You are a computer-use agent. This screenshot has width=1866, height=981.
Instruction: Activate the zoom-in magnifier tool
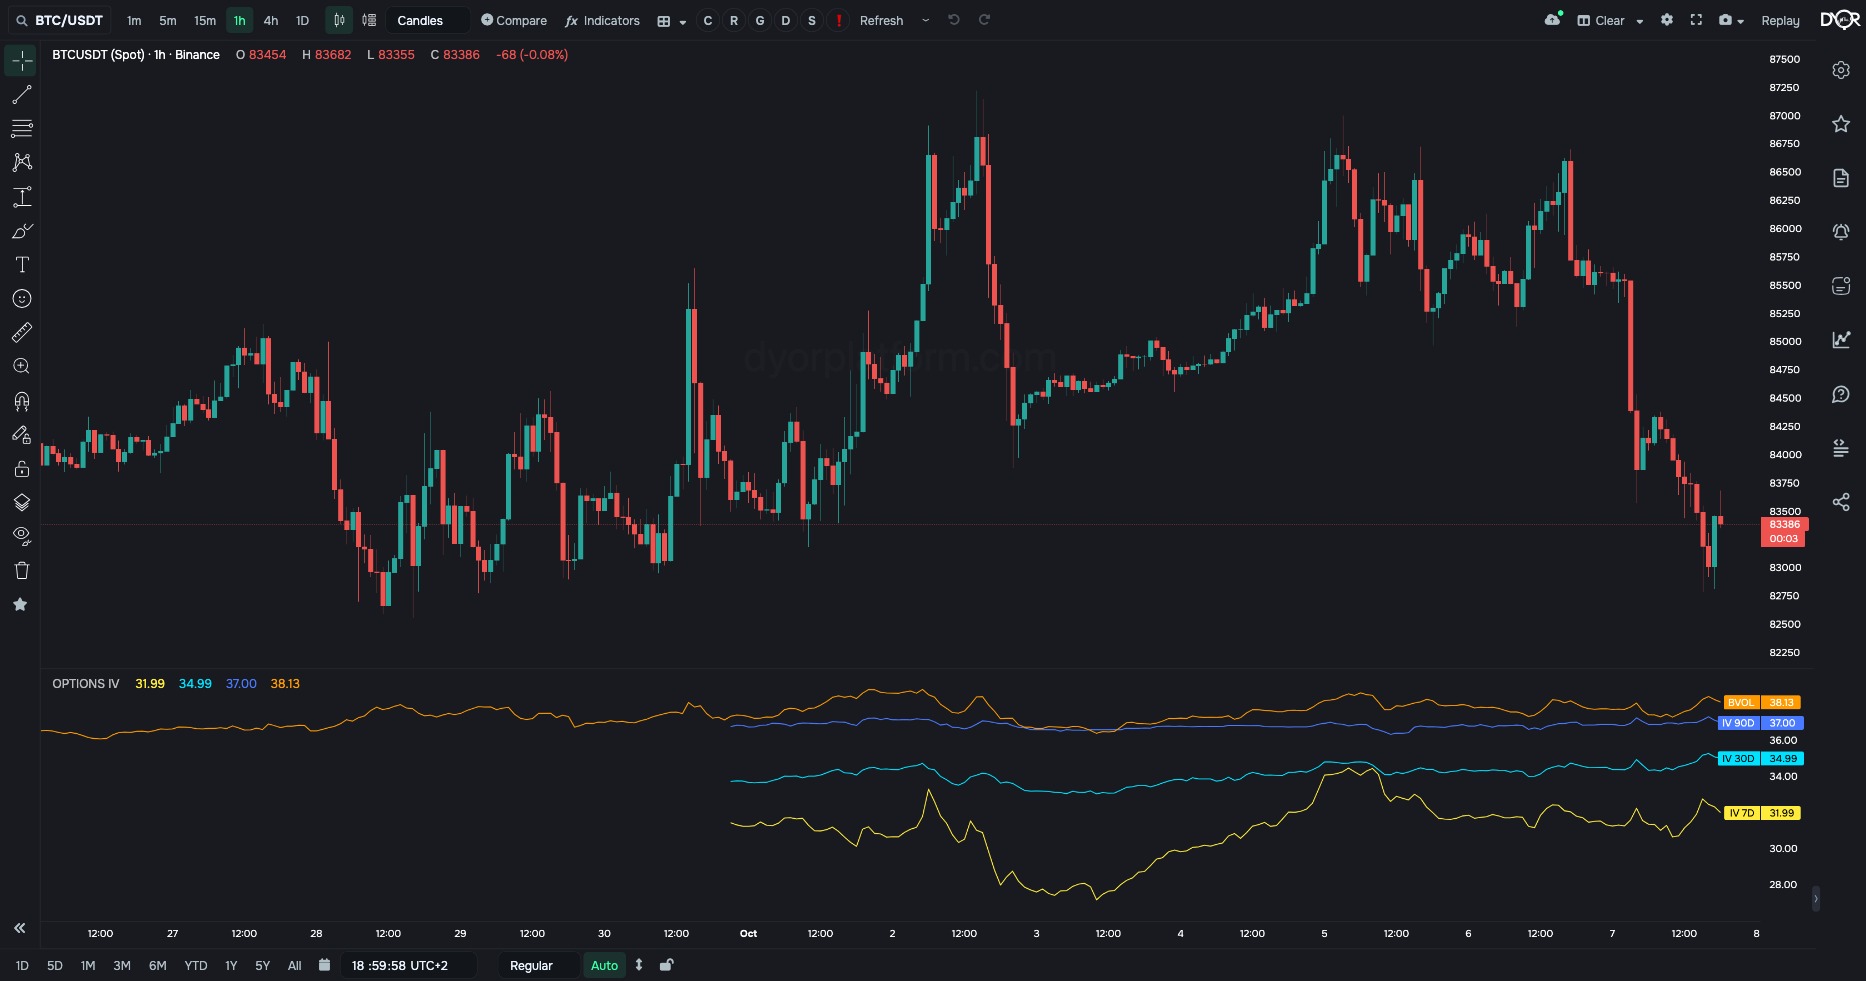coord(21,367)
